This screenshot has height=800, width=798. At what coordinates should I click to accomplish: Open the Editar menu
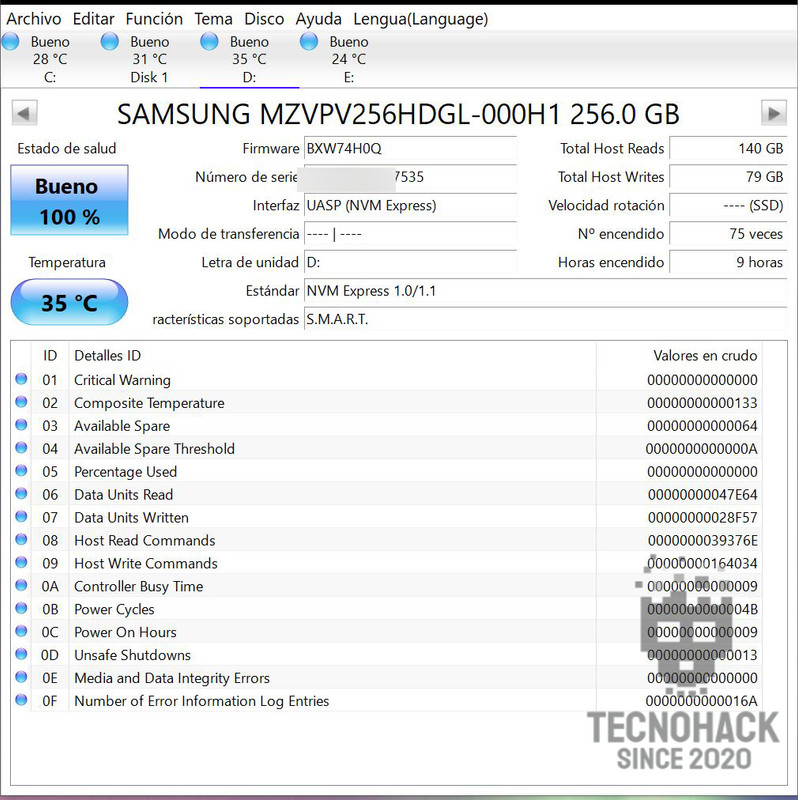(x=93, y=19)
